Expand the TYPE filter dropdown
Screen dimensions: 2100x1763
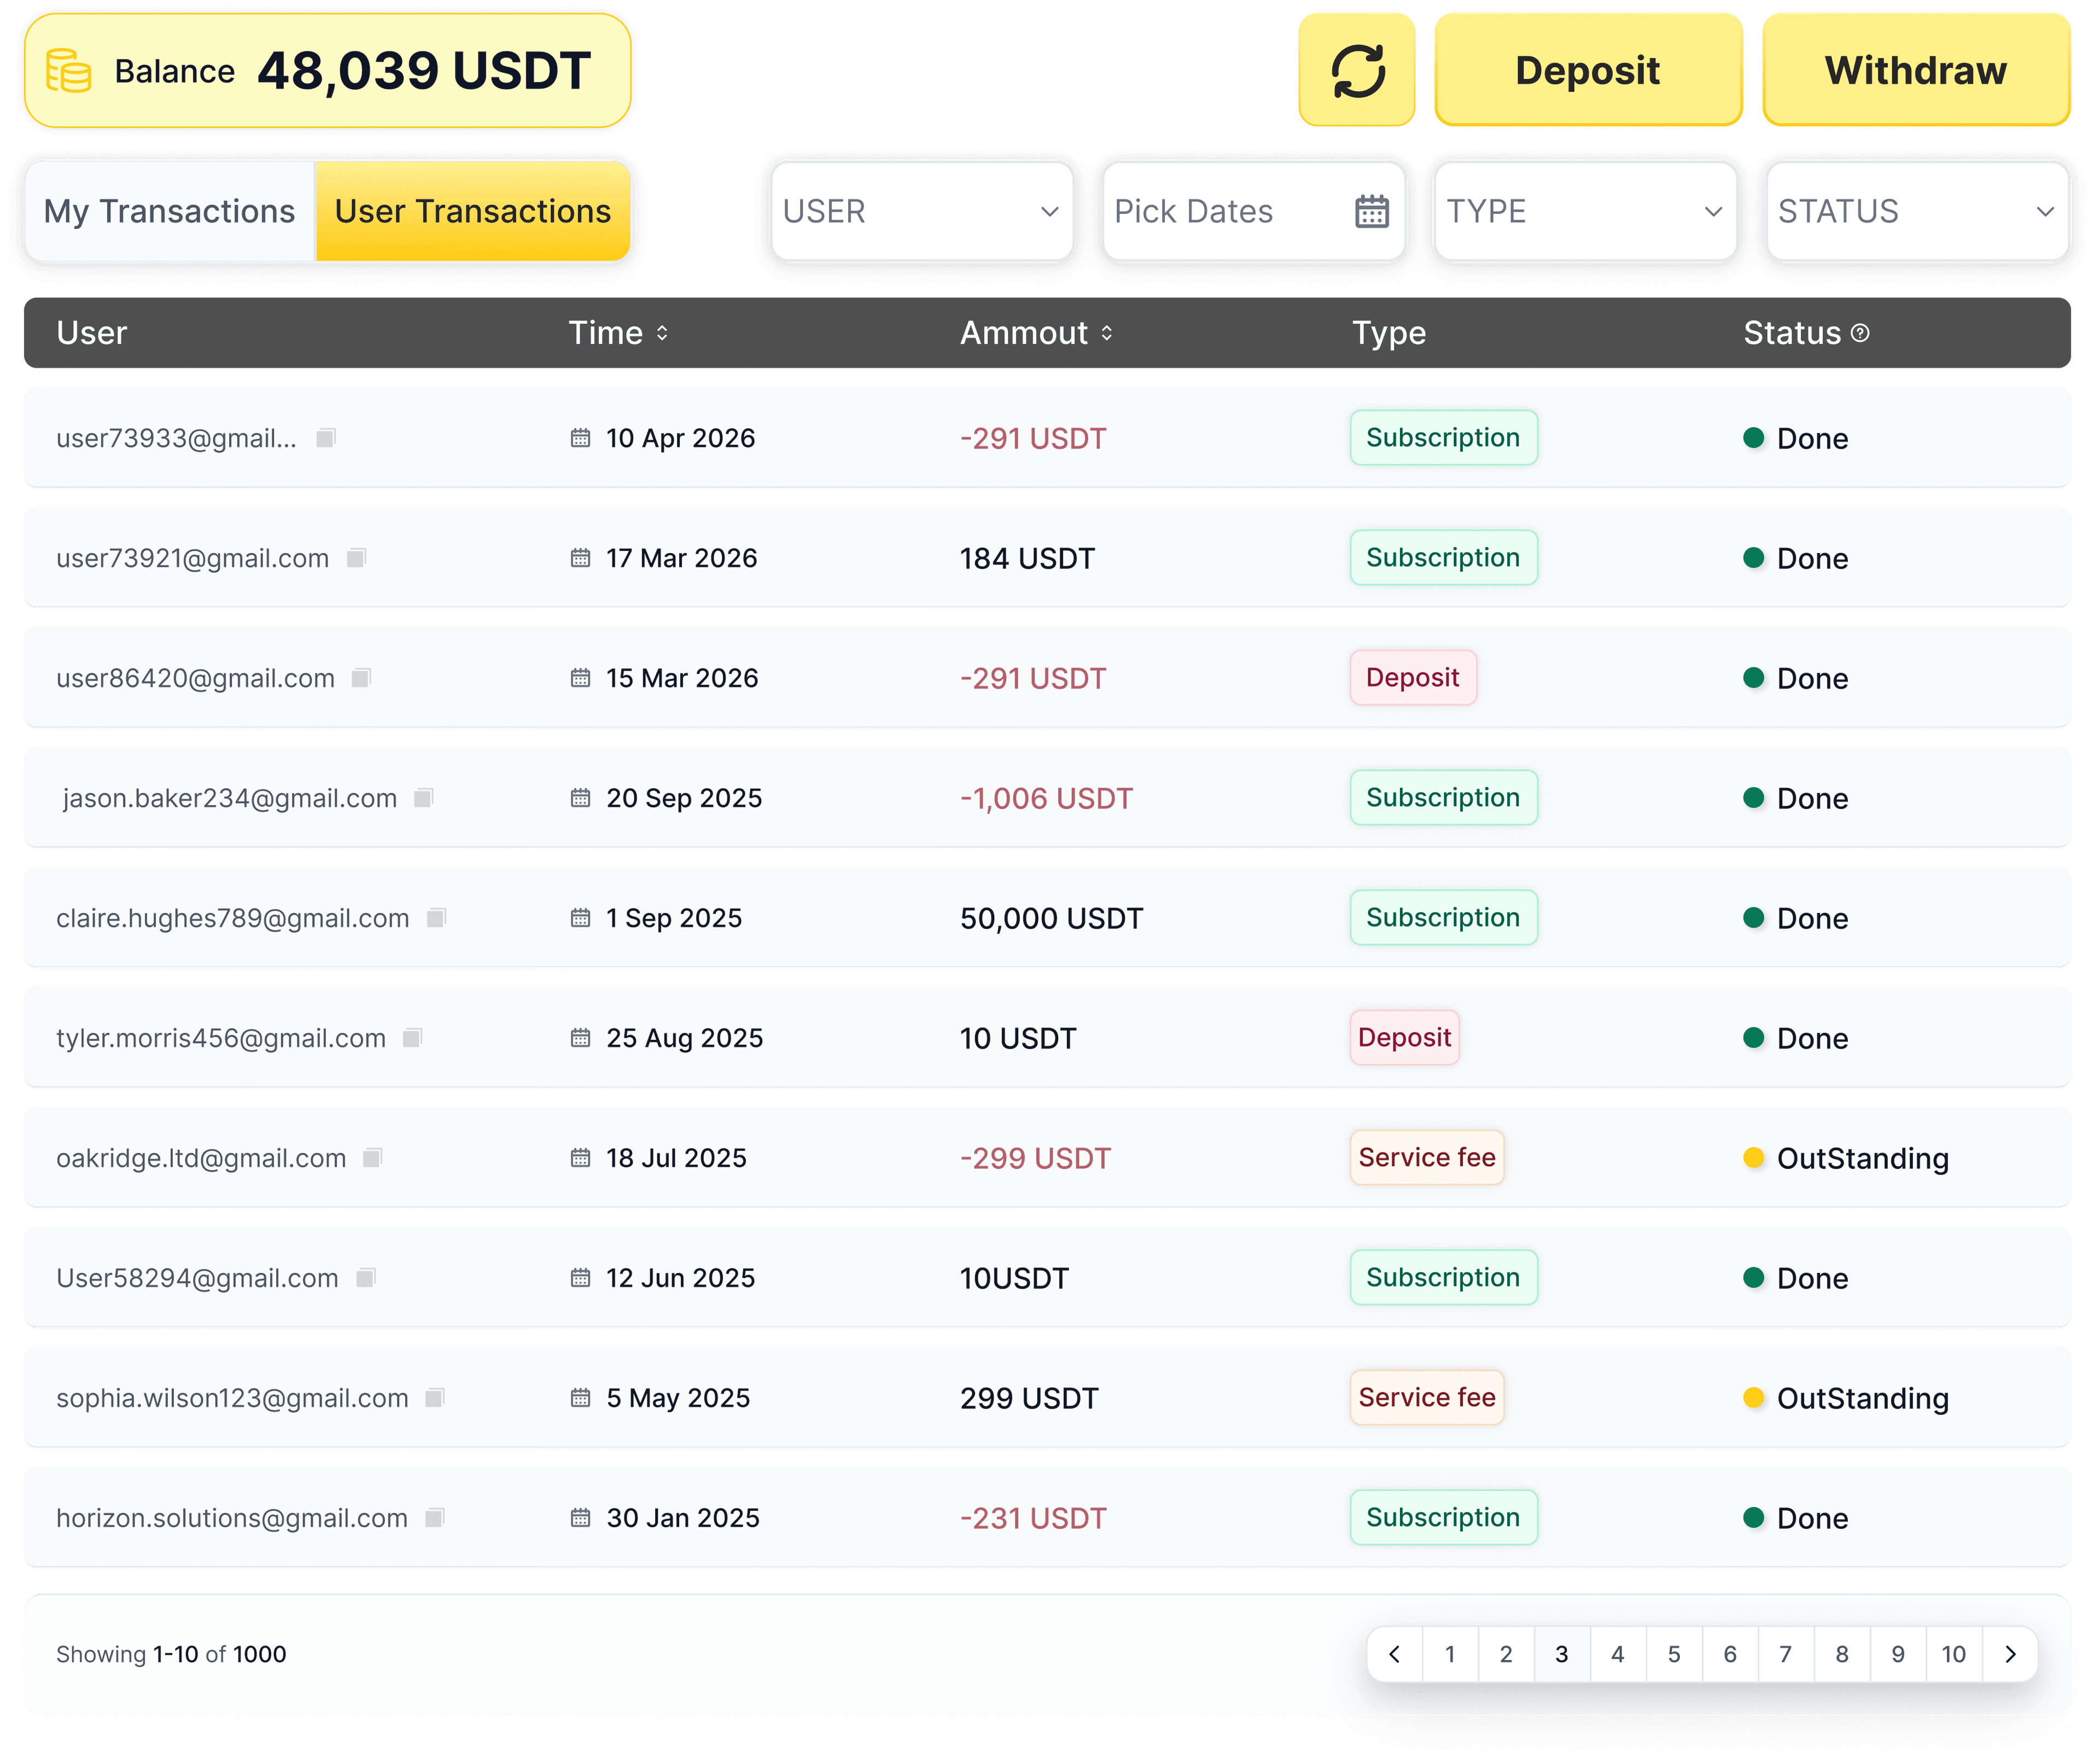[x=1586, y=211]
